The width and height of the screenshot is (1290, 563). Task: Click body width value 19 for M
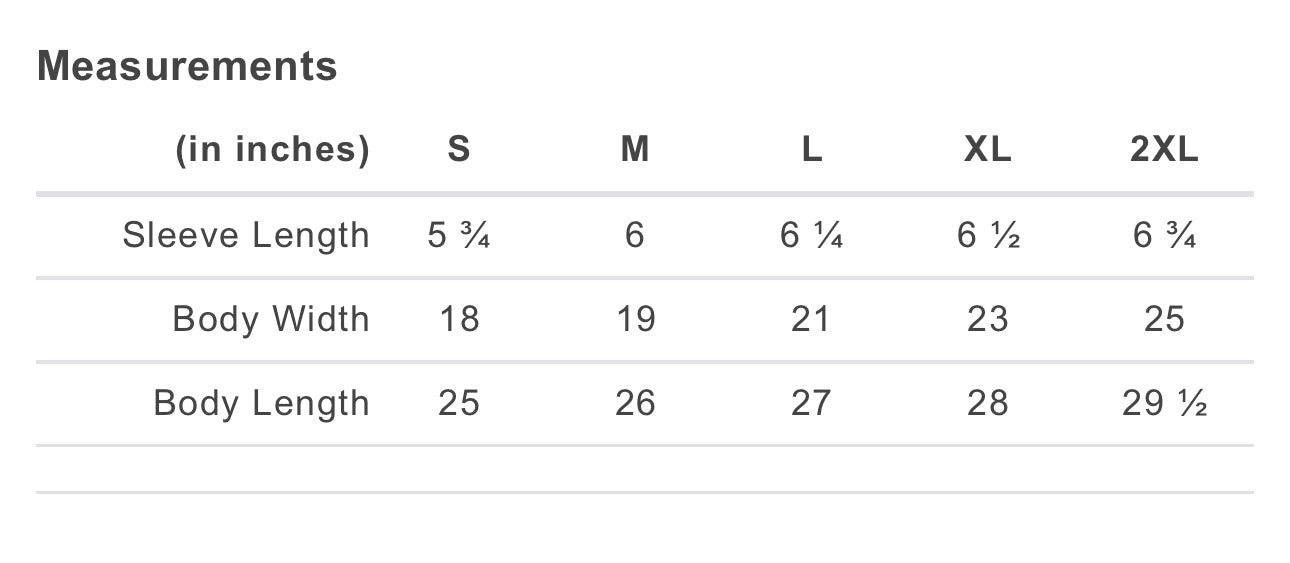635,320
